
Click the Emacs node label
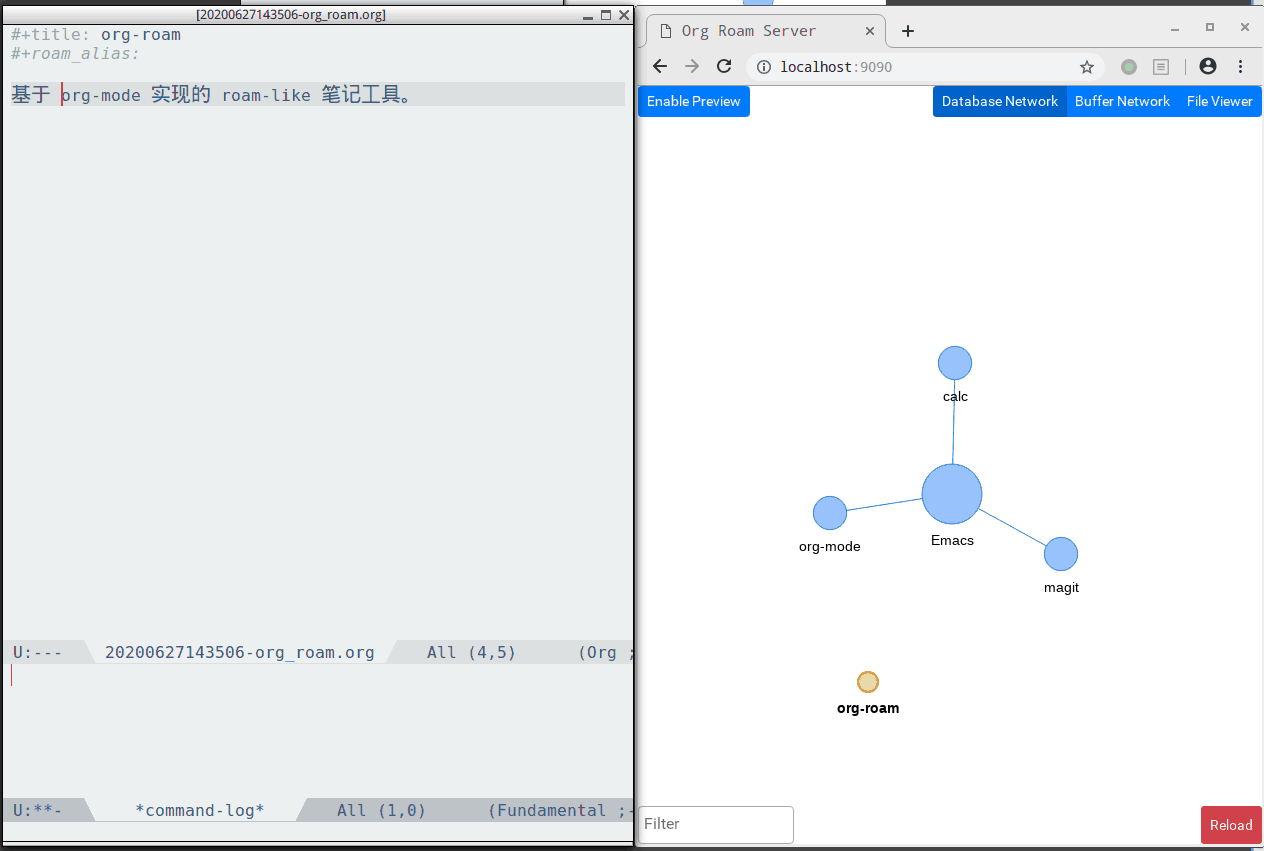pyautogui.click(x=952, y=540)
